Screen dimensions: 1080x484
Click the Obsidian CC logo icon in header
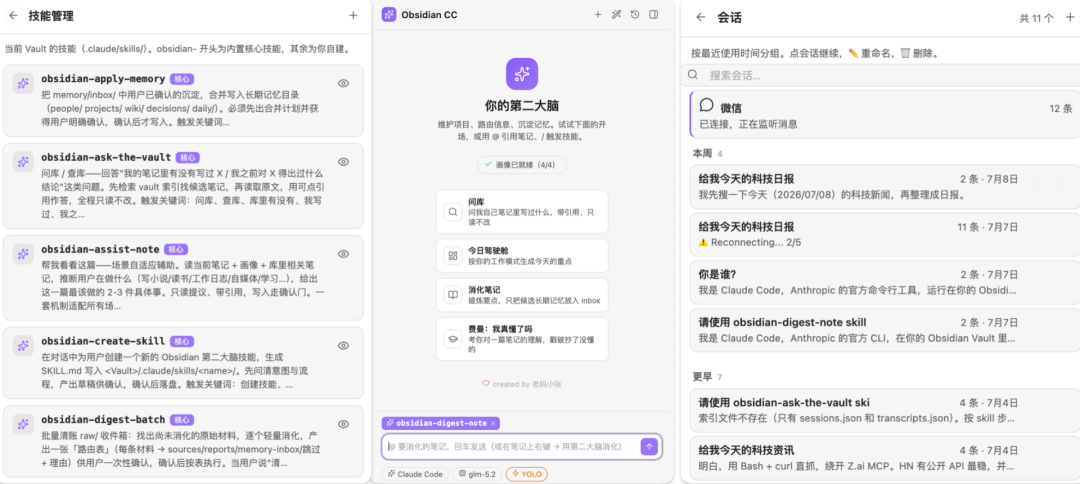pyautogui.click(x=388, y=14)
